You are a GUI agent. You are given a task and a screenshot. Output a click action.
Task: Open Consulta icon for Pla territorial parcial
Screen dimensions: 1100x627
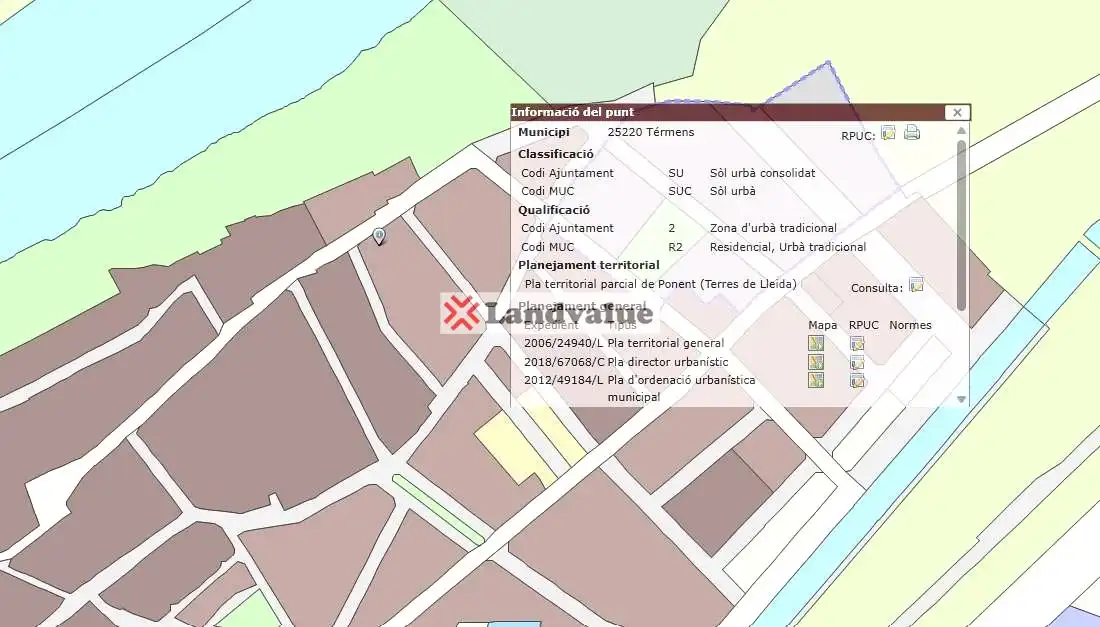click(916, 285)
